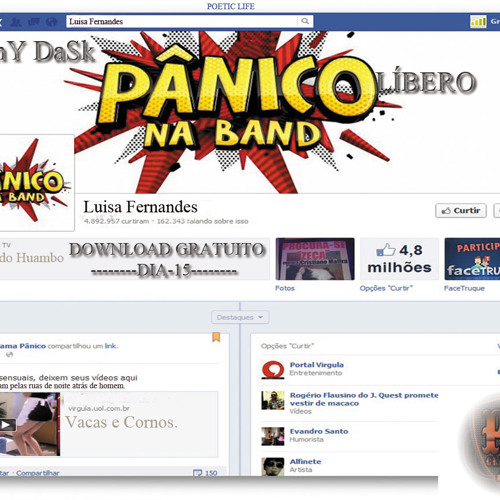Viewport: 500px width, 500px height.
Task: Click the search magnifier icon
Action: coord(305,21)
